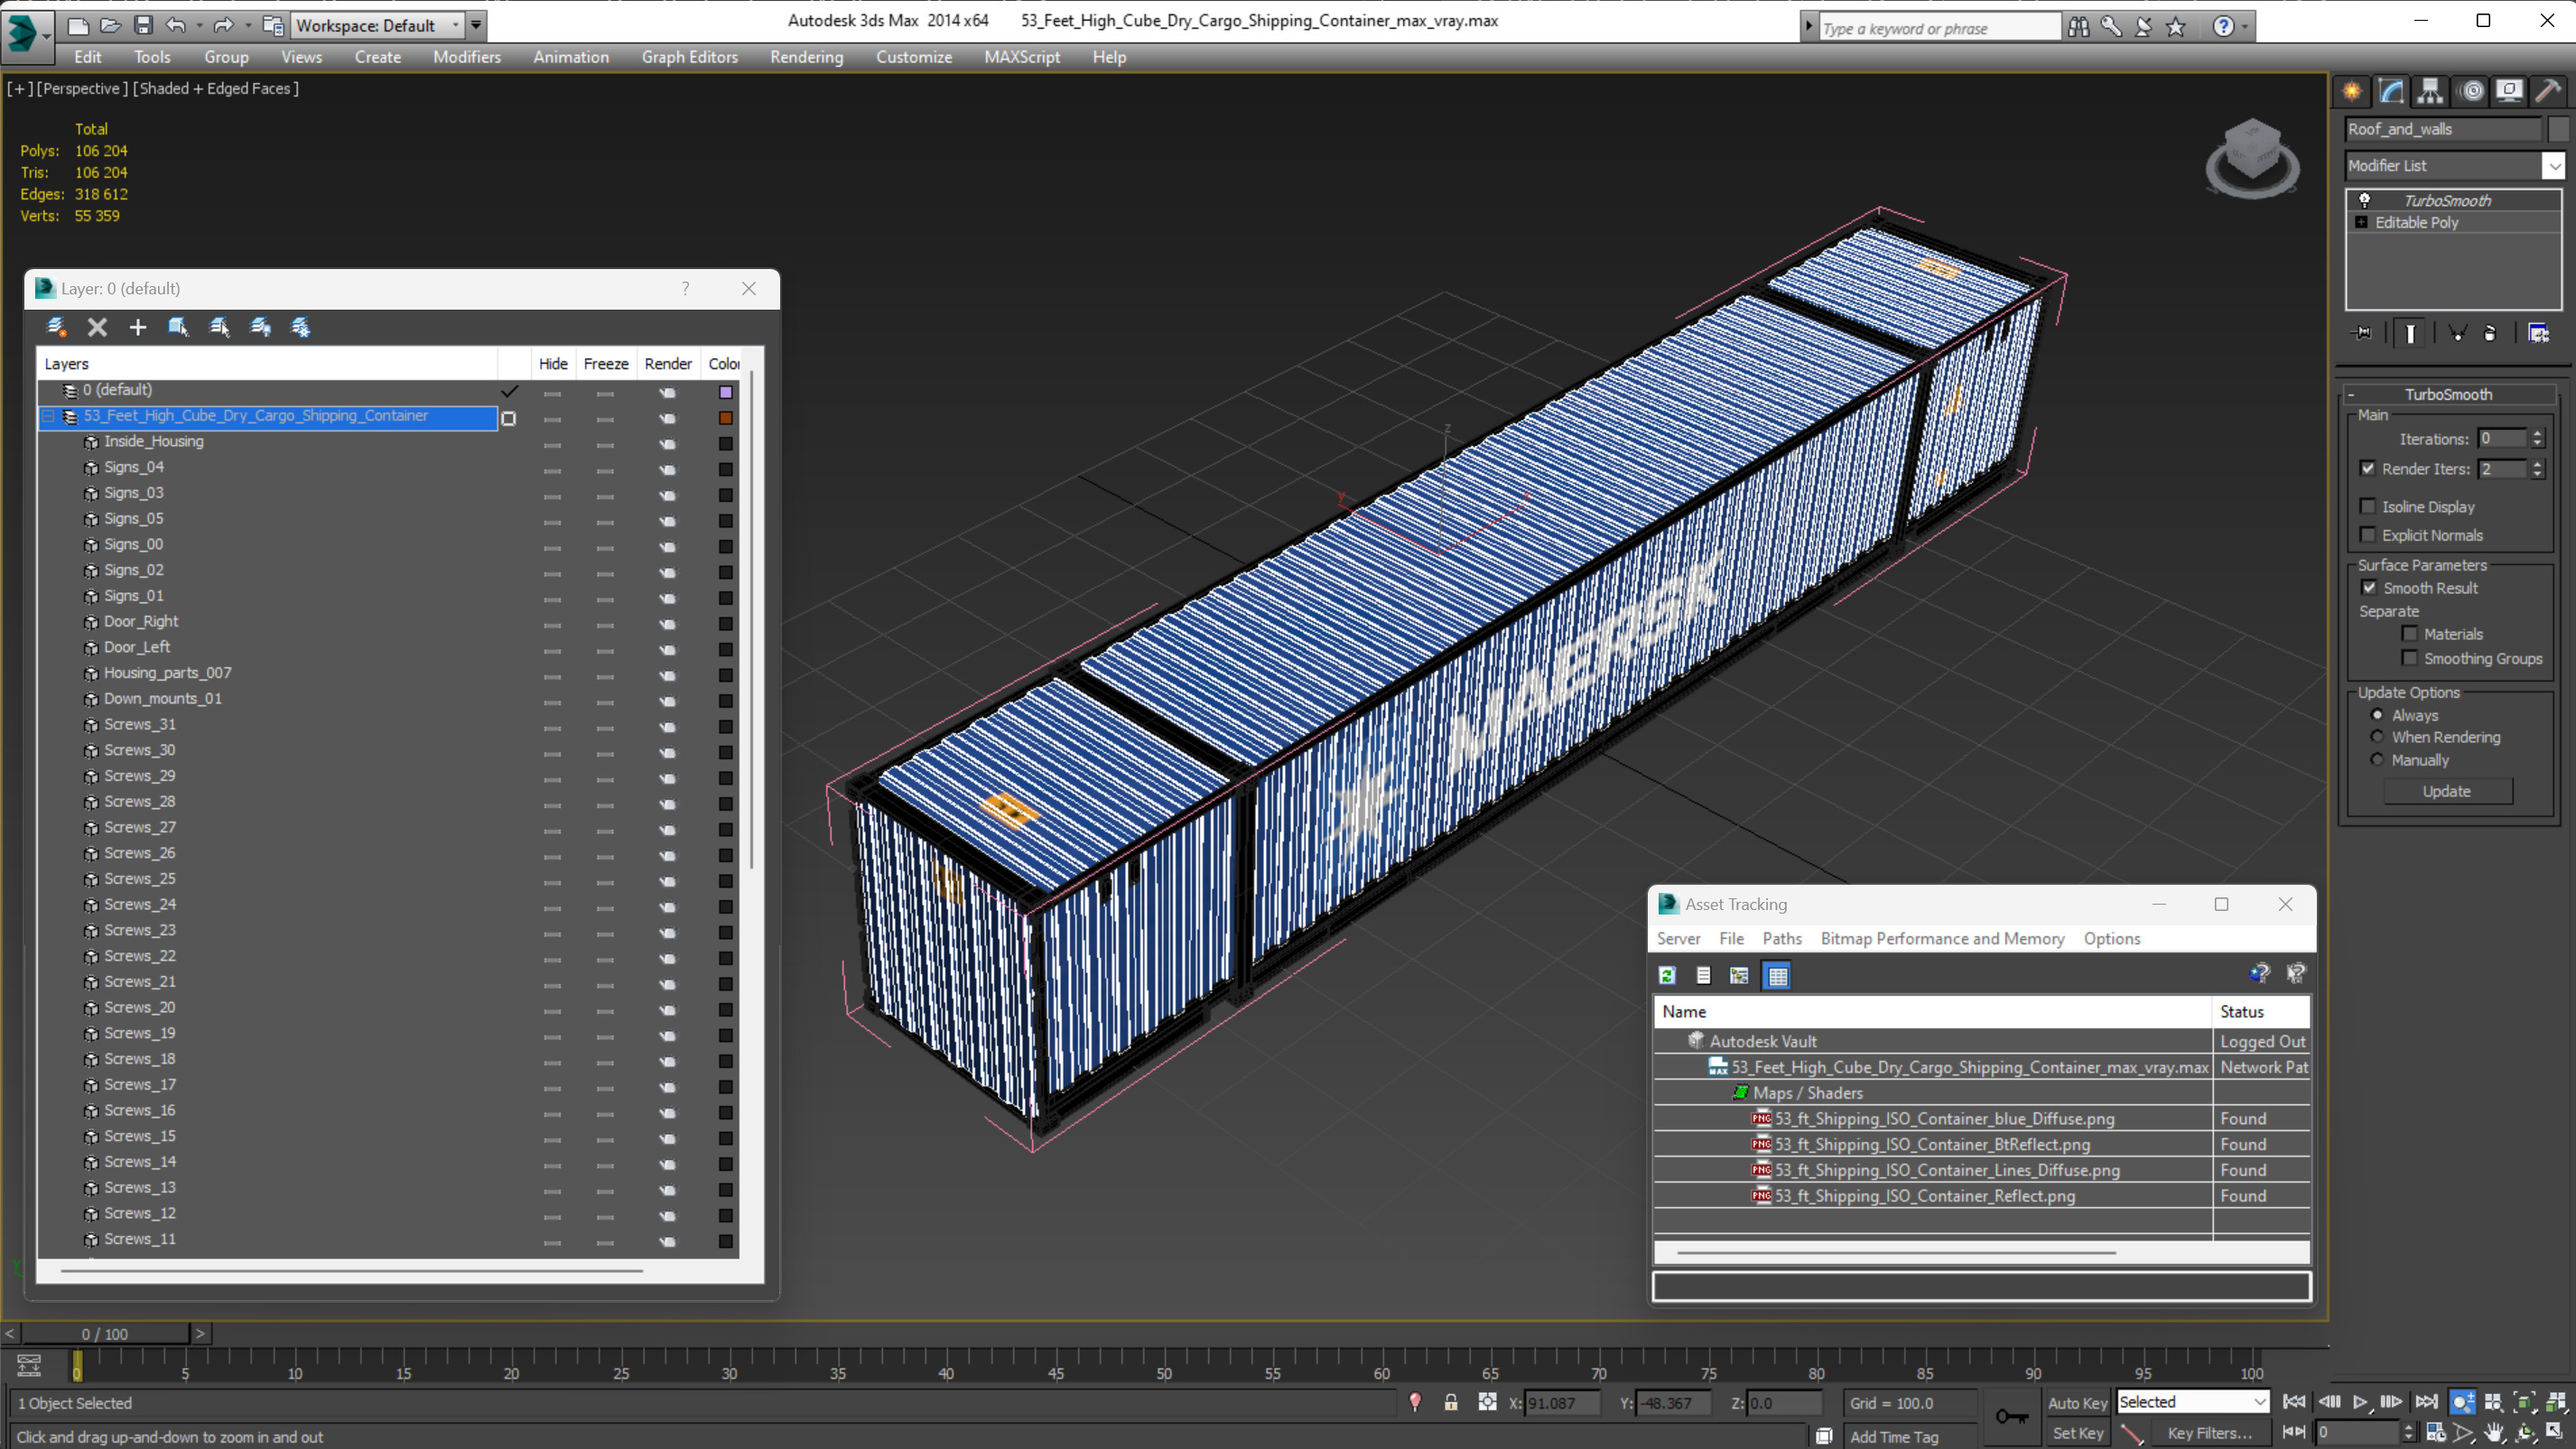Open Bitmap Performance and Memory menu

[1942, 938]
